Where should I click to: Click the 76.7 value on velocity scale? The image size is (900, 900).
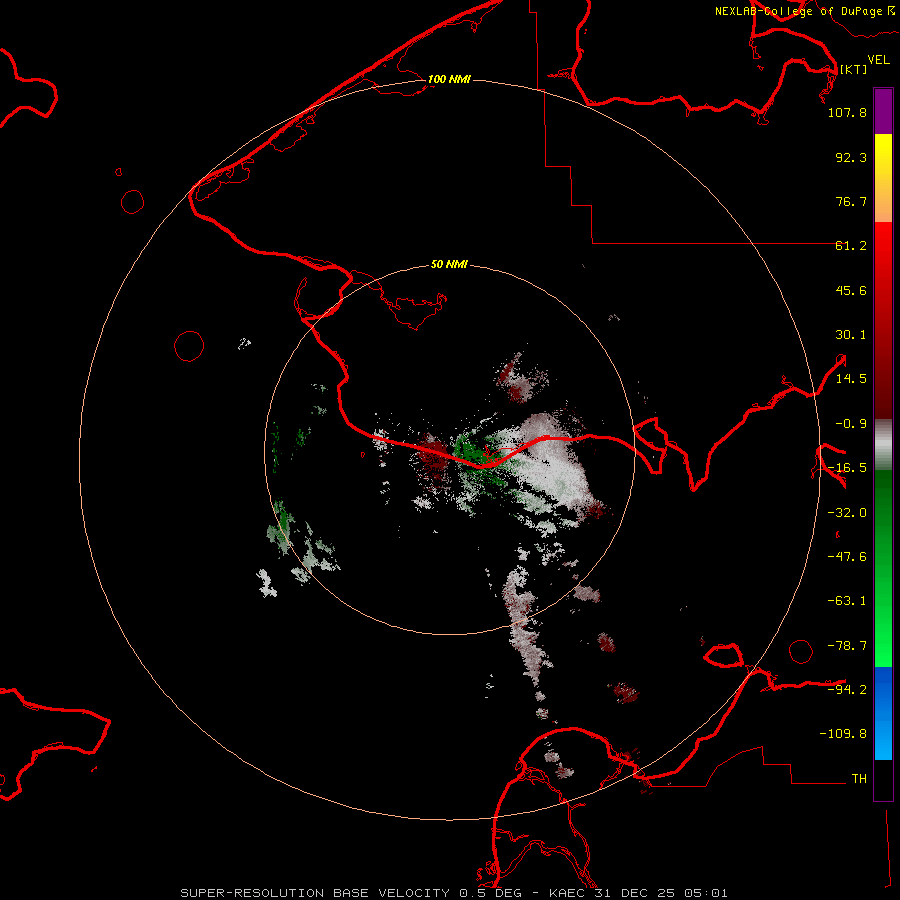851,201
